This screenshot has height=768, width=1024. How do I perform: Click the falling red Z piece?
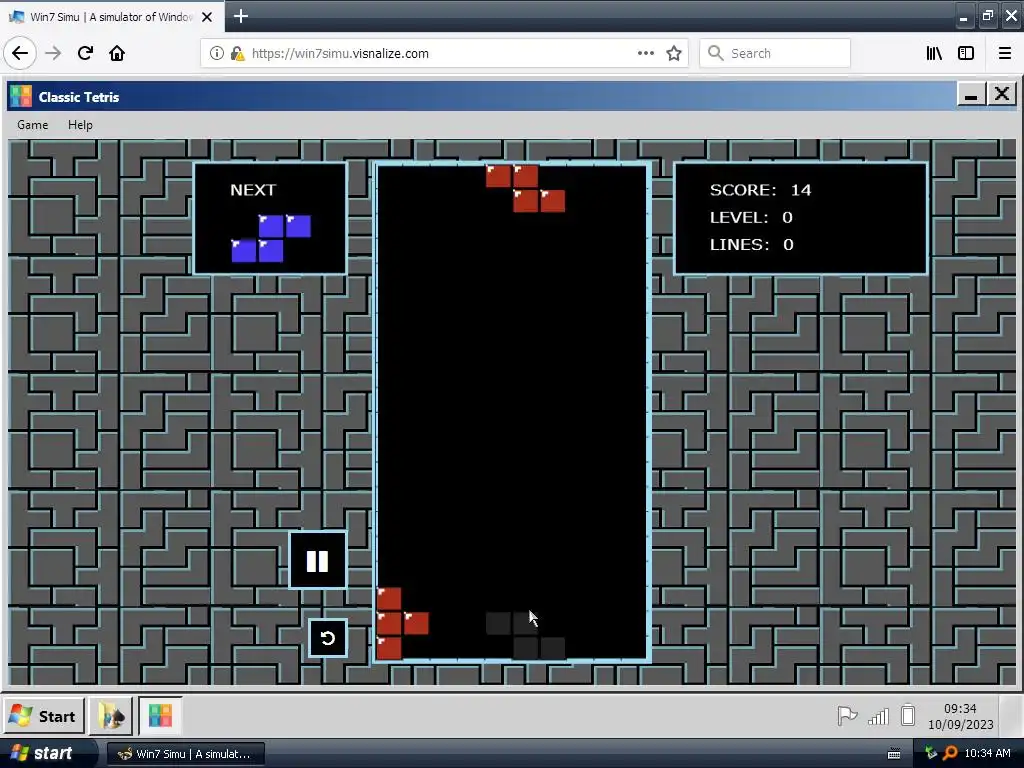pos(526,189)
